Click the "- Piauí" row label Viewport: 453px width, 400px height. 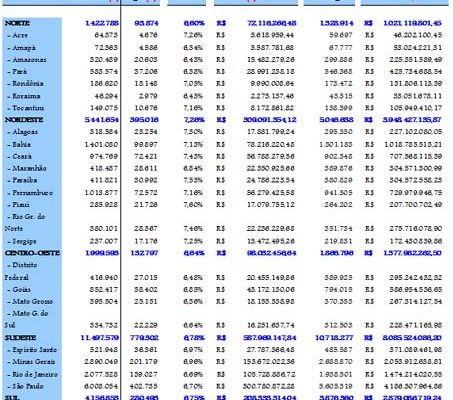point(18,204)
